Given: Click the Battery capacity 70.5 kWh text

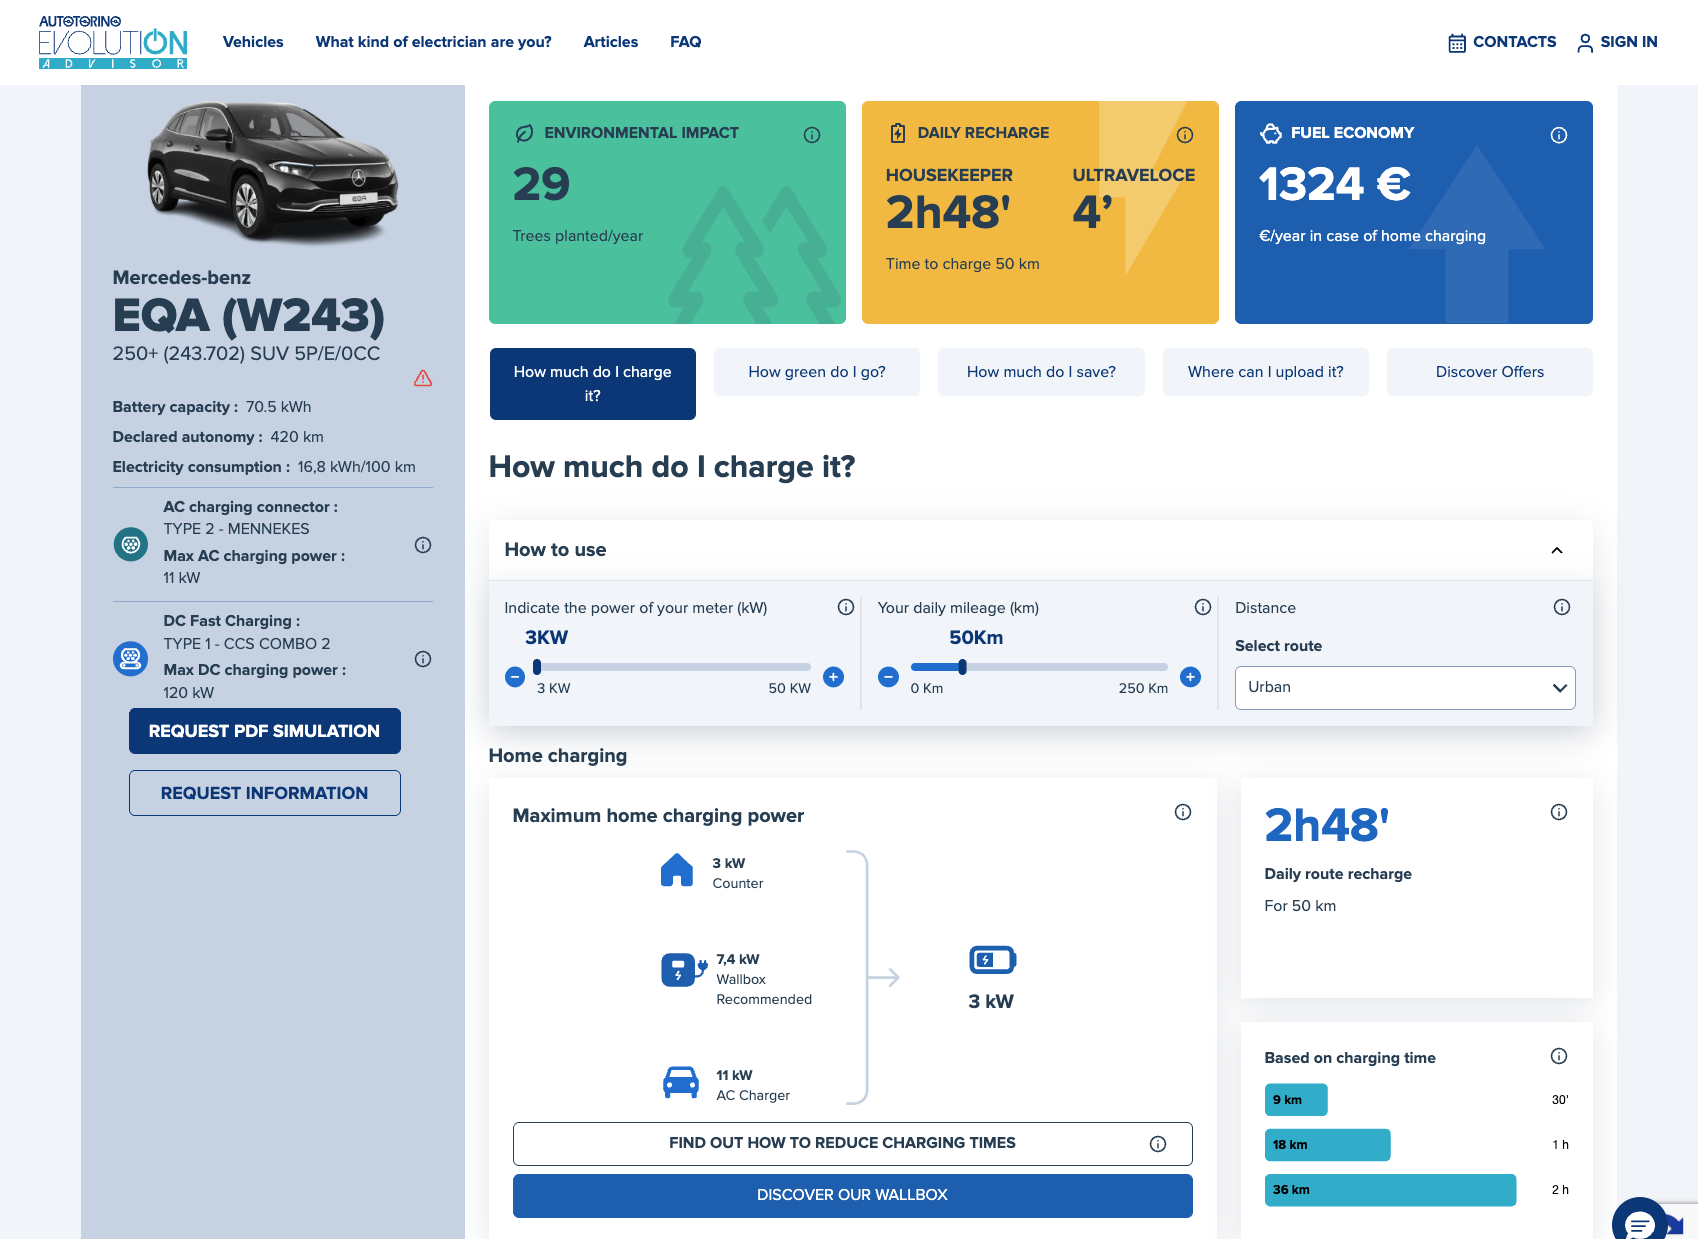Looking at the screenshot, I should pos(212,407).
